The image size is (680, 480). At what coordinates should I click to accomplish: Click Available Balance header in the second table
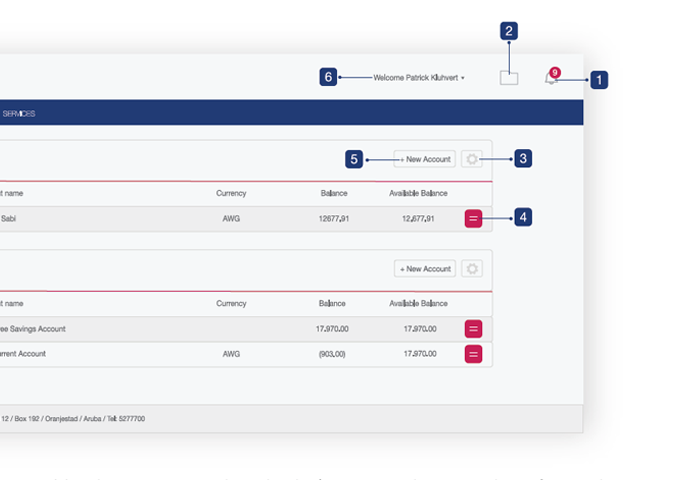pos(418,303)
